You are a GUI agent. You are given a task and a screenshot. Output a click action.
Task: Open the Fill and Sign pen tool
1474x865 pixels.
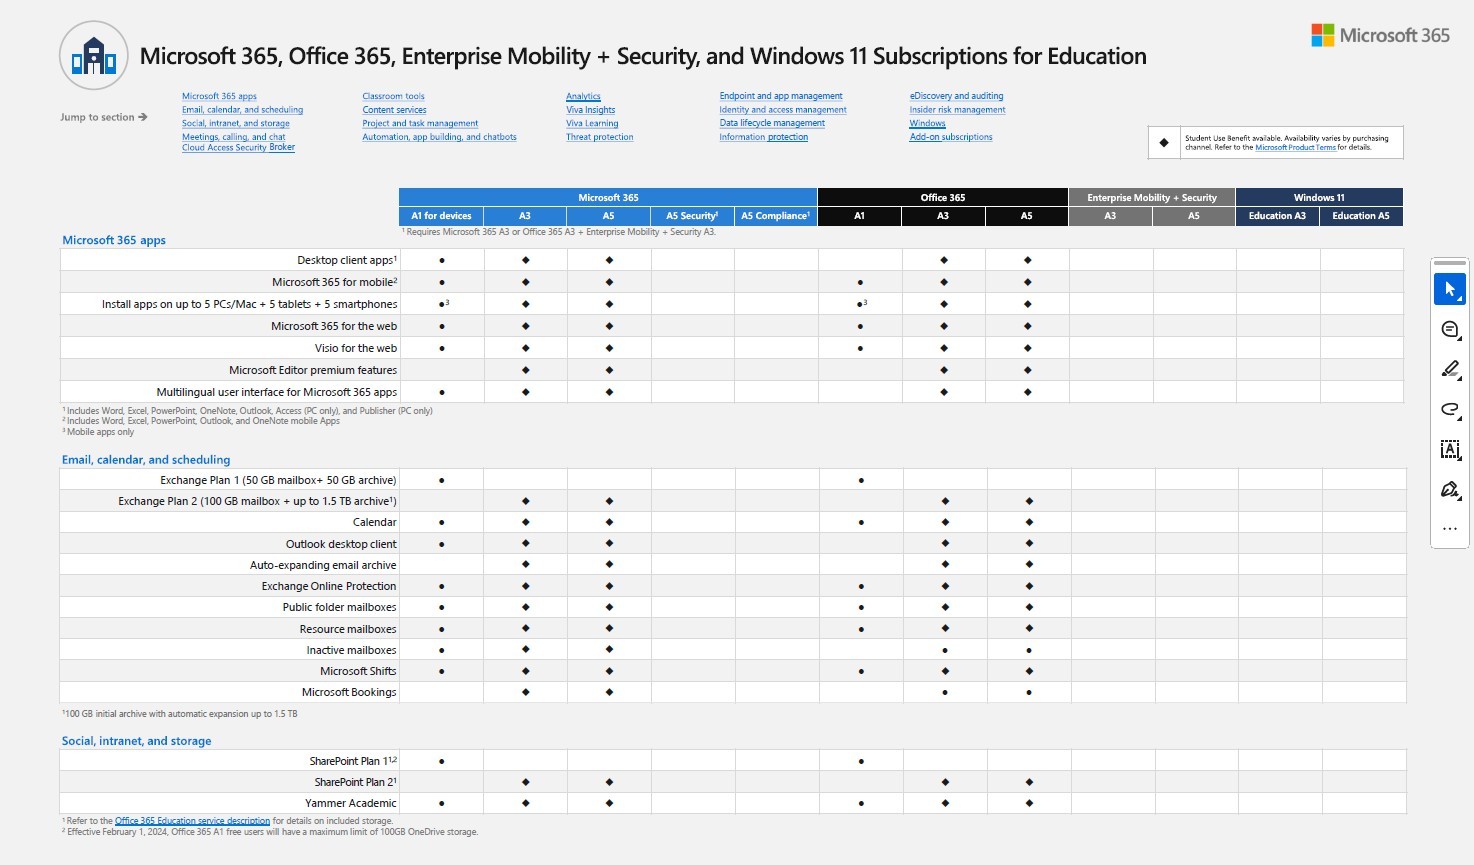coord(1450,489)
